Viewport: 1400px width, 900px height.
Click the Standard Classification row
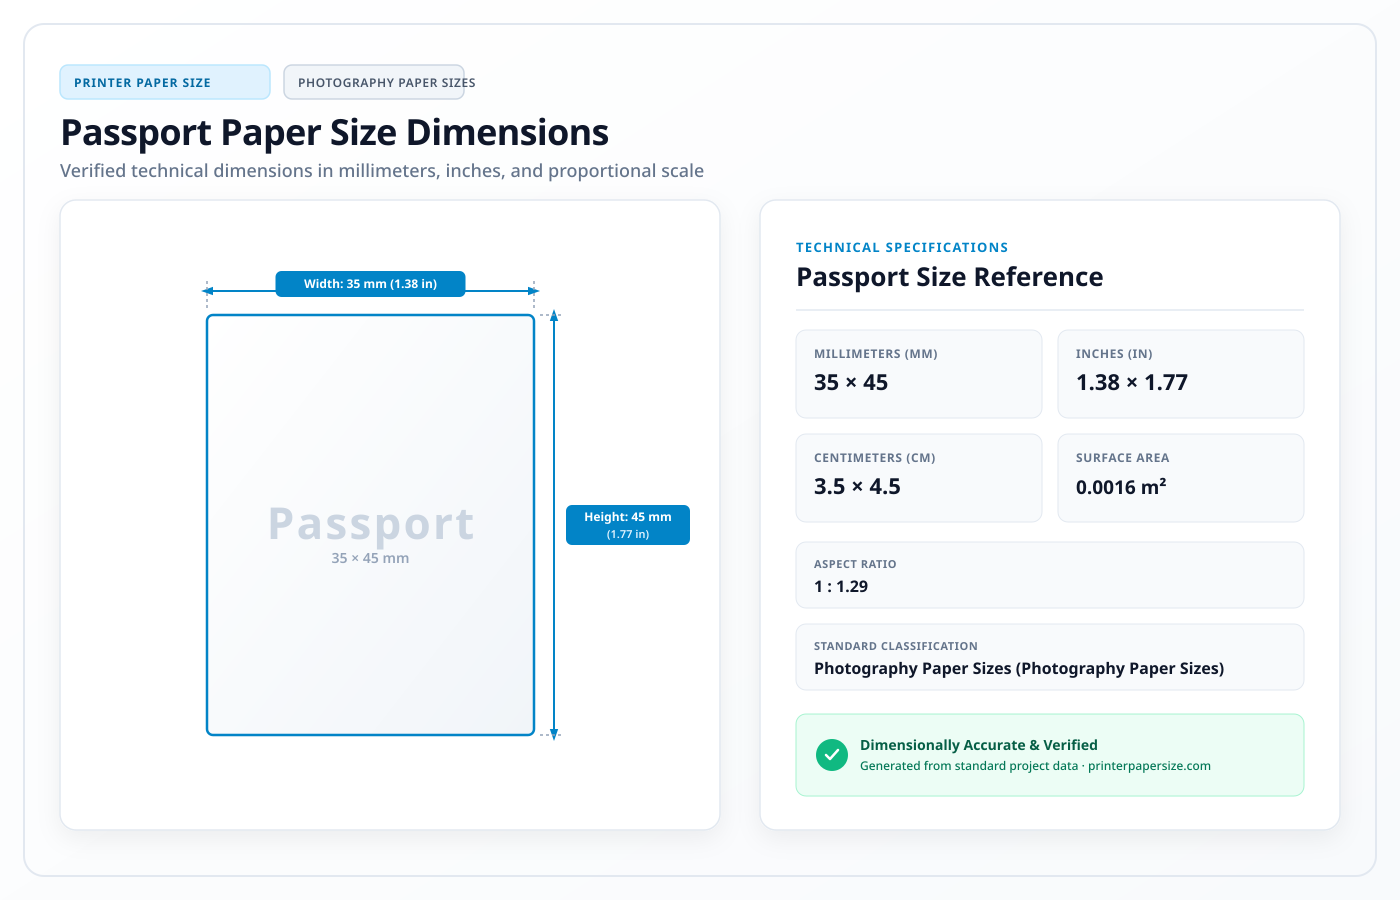pyautogui.click(x=1050, y=657)
